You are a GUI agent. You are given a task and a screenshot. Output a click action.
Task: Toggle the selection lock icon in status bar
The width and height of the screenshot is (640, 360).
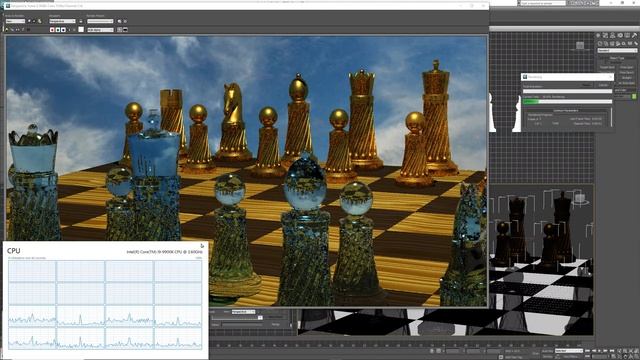tap(432, 351)
